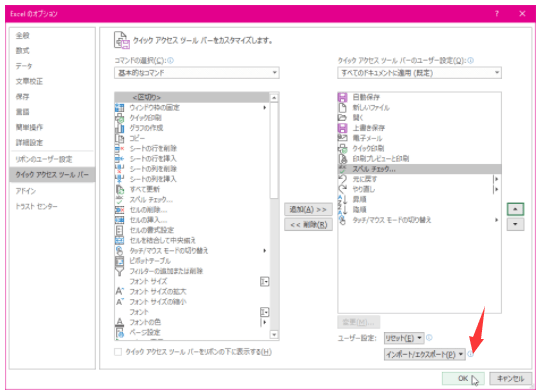
Task: Click the help question mark icon
Action: (x=497, y=14)
